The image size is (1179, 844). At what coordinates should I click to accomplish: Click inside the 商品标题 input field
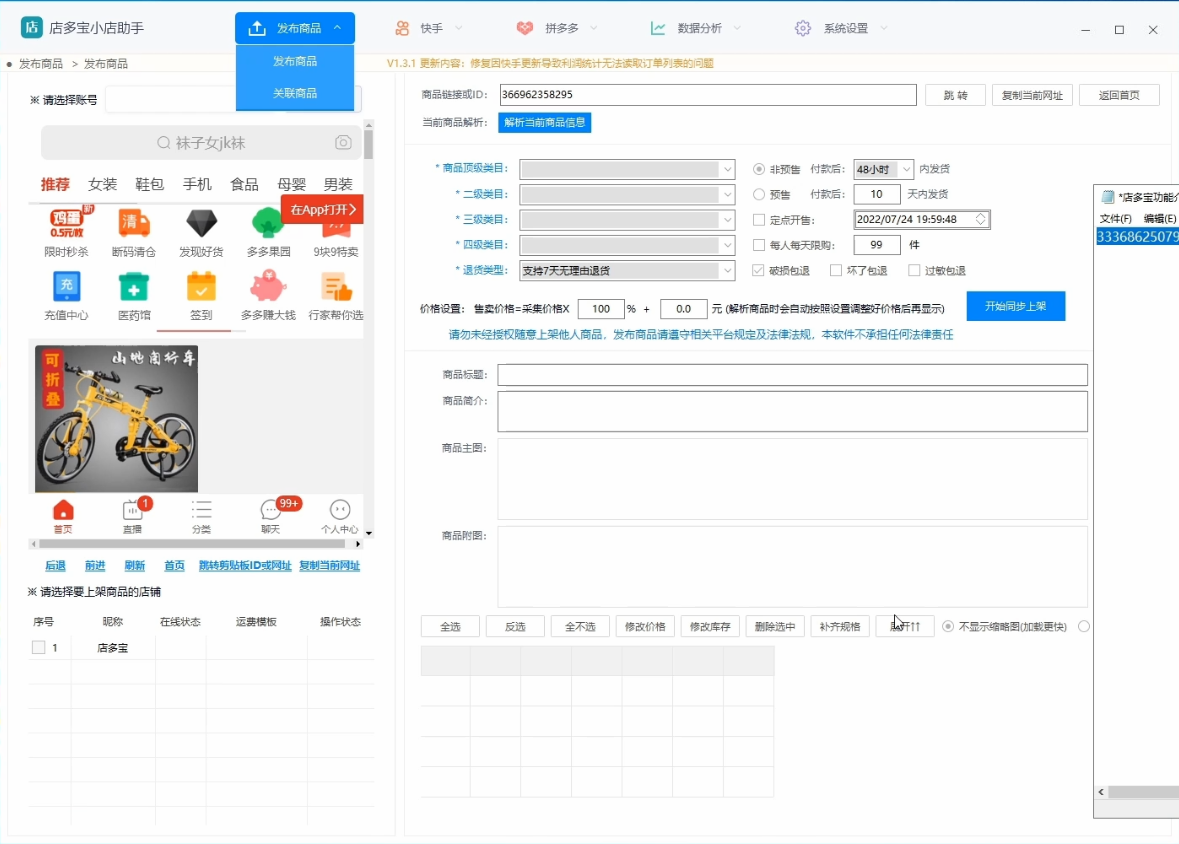point(790,375)
